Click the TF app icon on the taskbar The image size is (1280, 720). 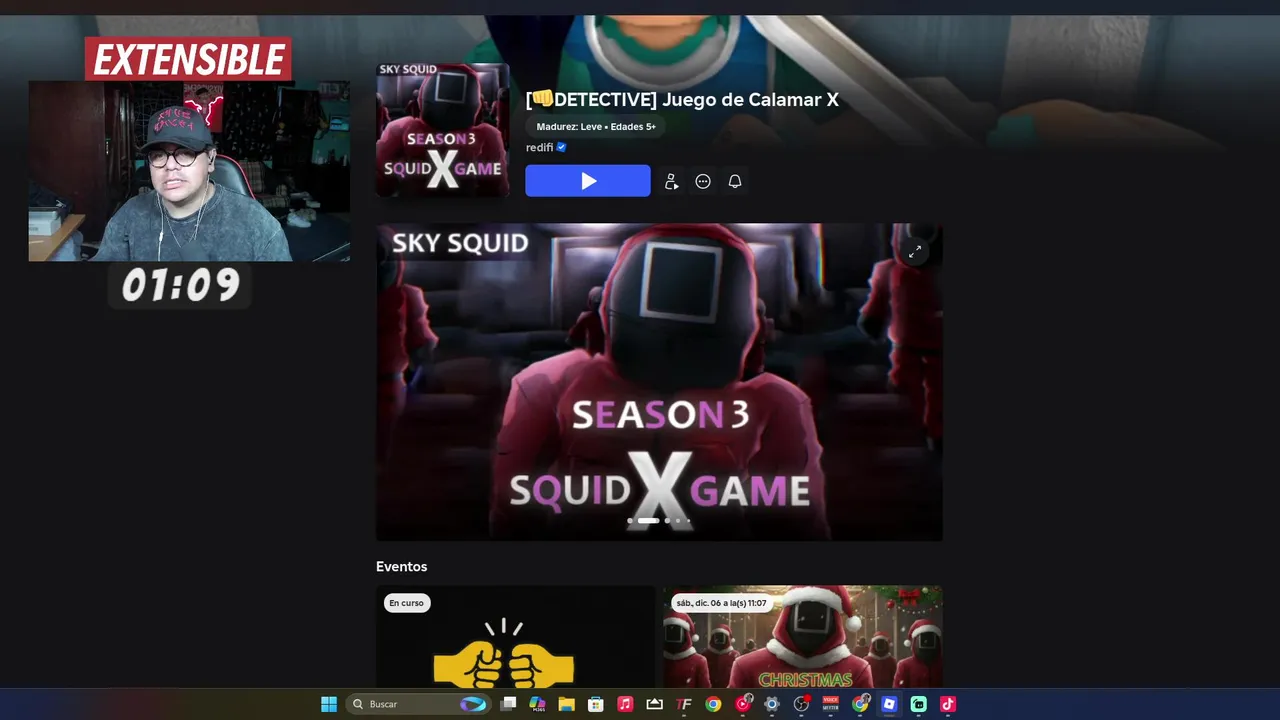point(684,704)
